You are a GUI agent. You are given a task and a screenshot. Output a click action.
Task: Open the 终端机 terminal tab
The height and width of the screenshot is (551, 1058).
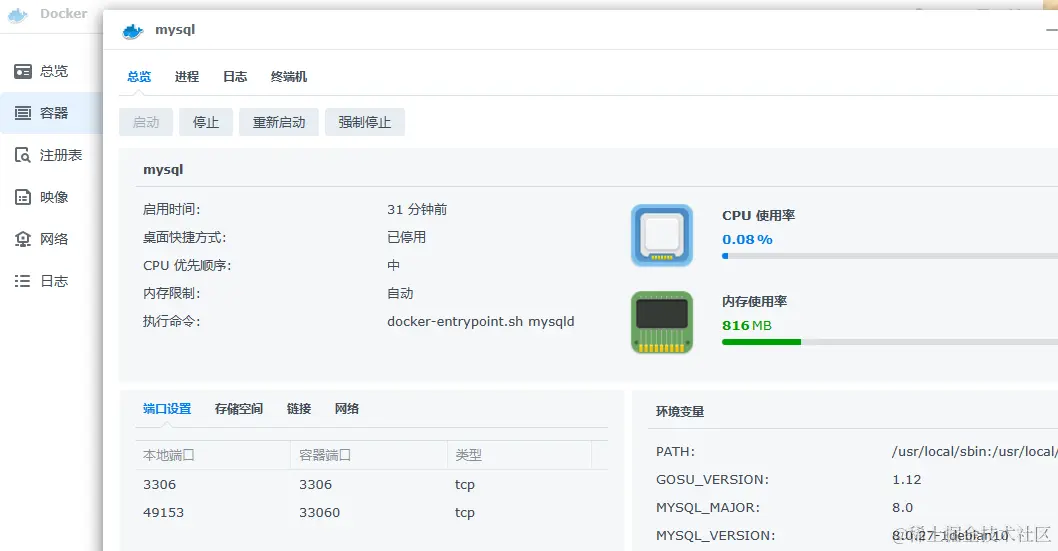(x=289, y=76)
